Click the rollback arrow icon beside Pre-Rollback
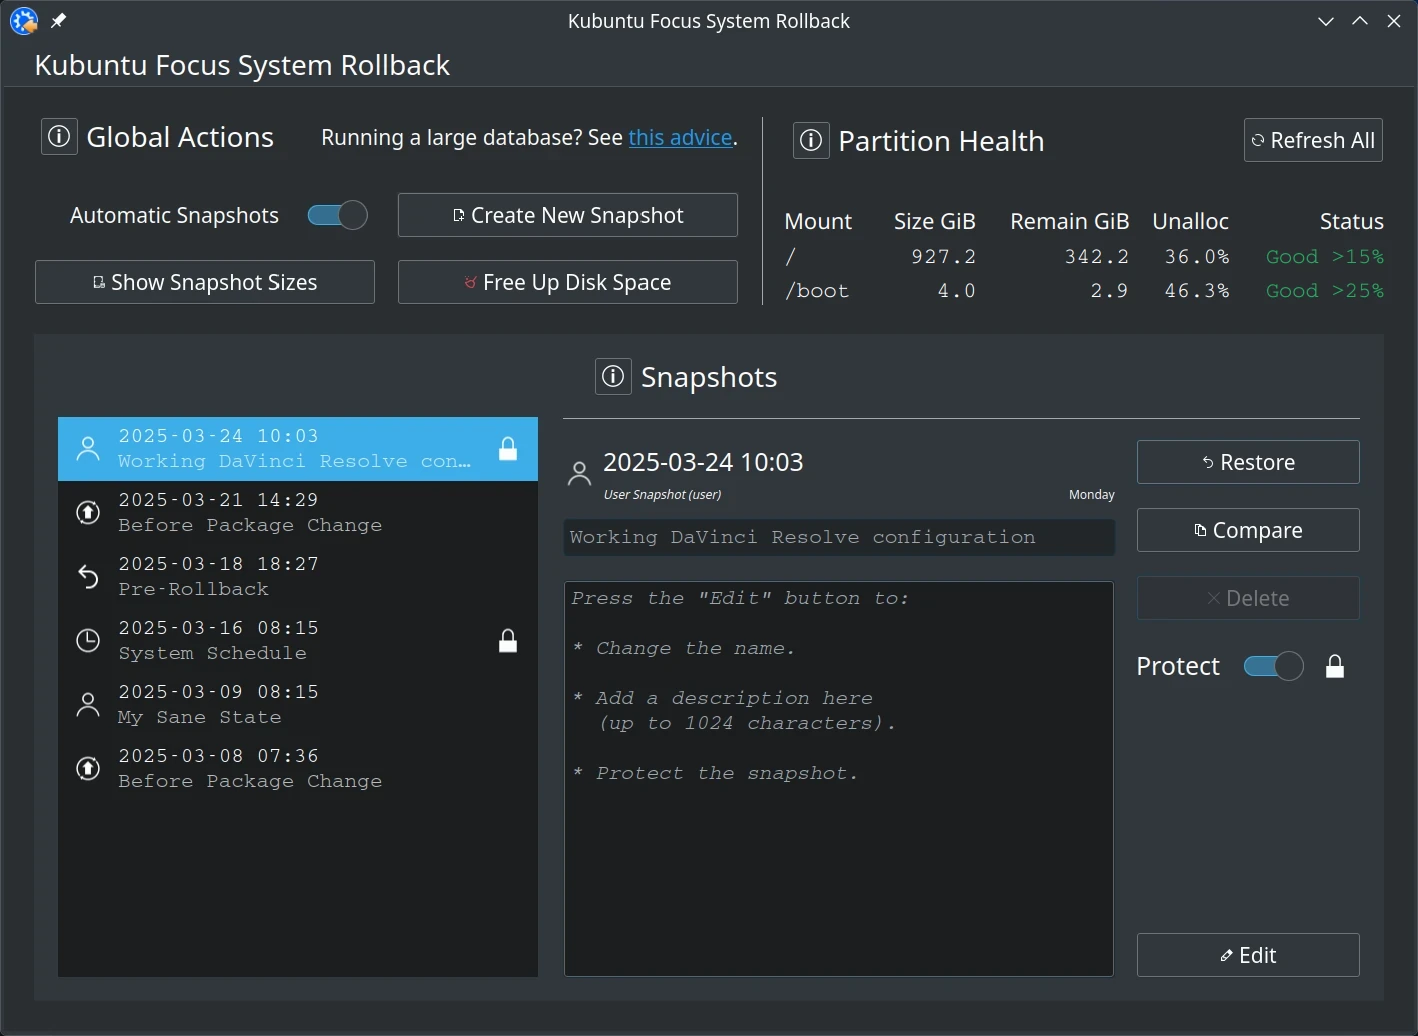Image resolution: width=1418 pixels, height=1036 pixels. click(88, 576)
